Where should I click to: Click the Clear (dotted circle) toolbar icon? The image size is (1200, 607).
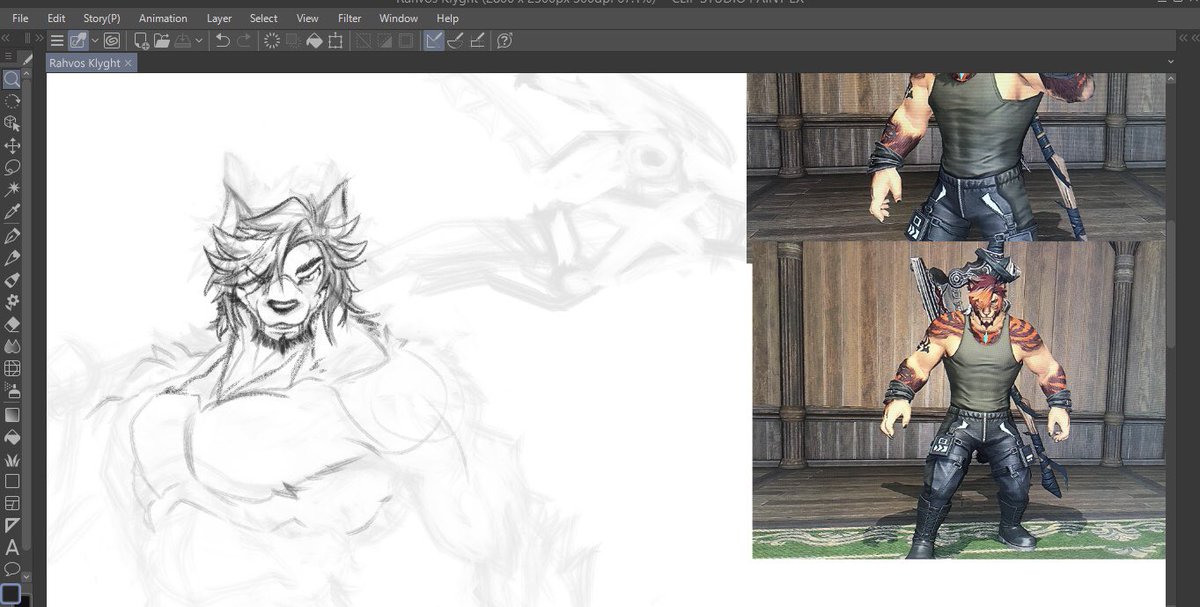coord(271,41)
